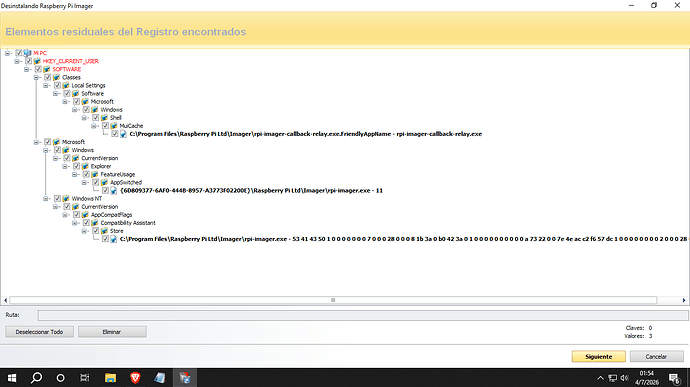Open the Windows Start menu
This screenshot has width=690, height=387.
[x=12, y=378]
